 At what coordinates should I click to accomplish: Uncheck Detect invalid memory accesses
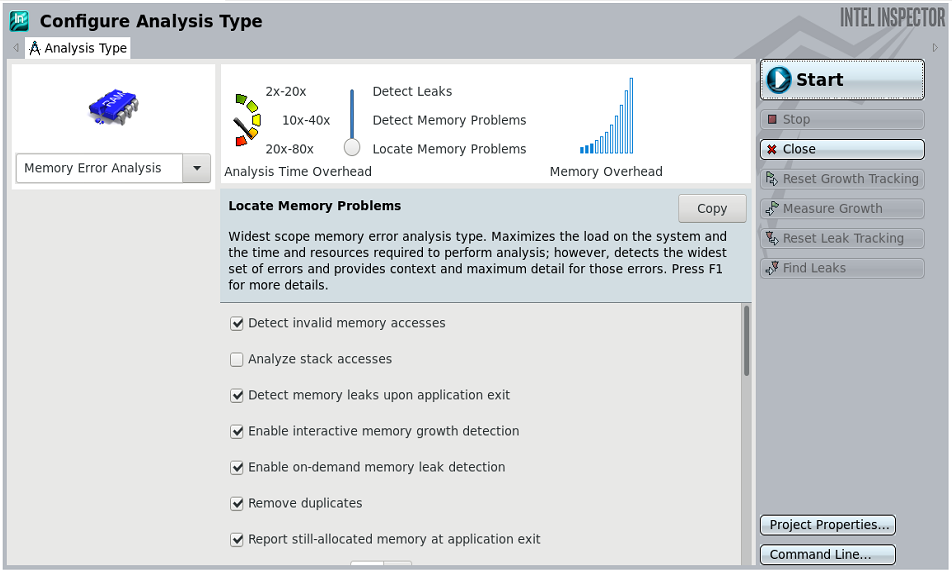point(237,324)
